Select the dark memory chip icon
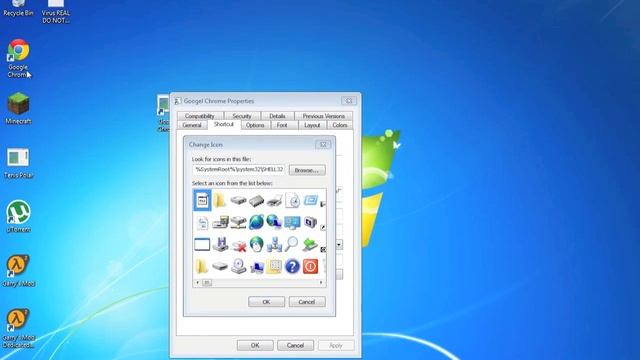 click(x=256, y=201)
